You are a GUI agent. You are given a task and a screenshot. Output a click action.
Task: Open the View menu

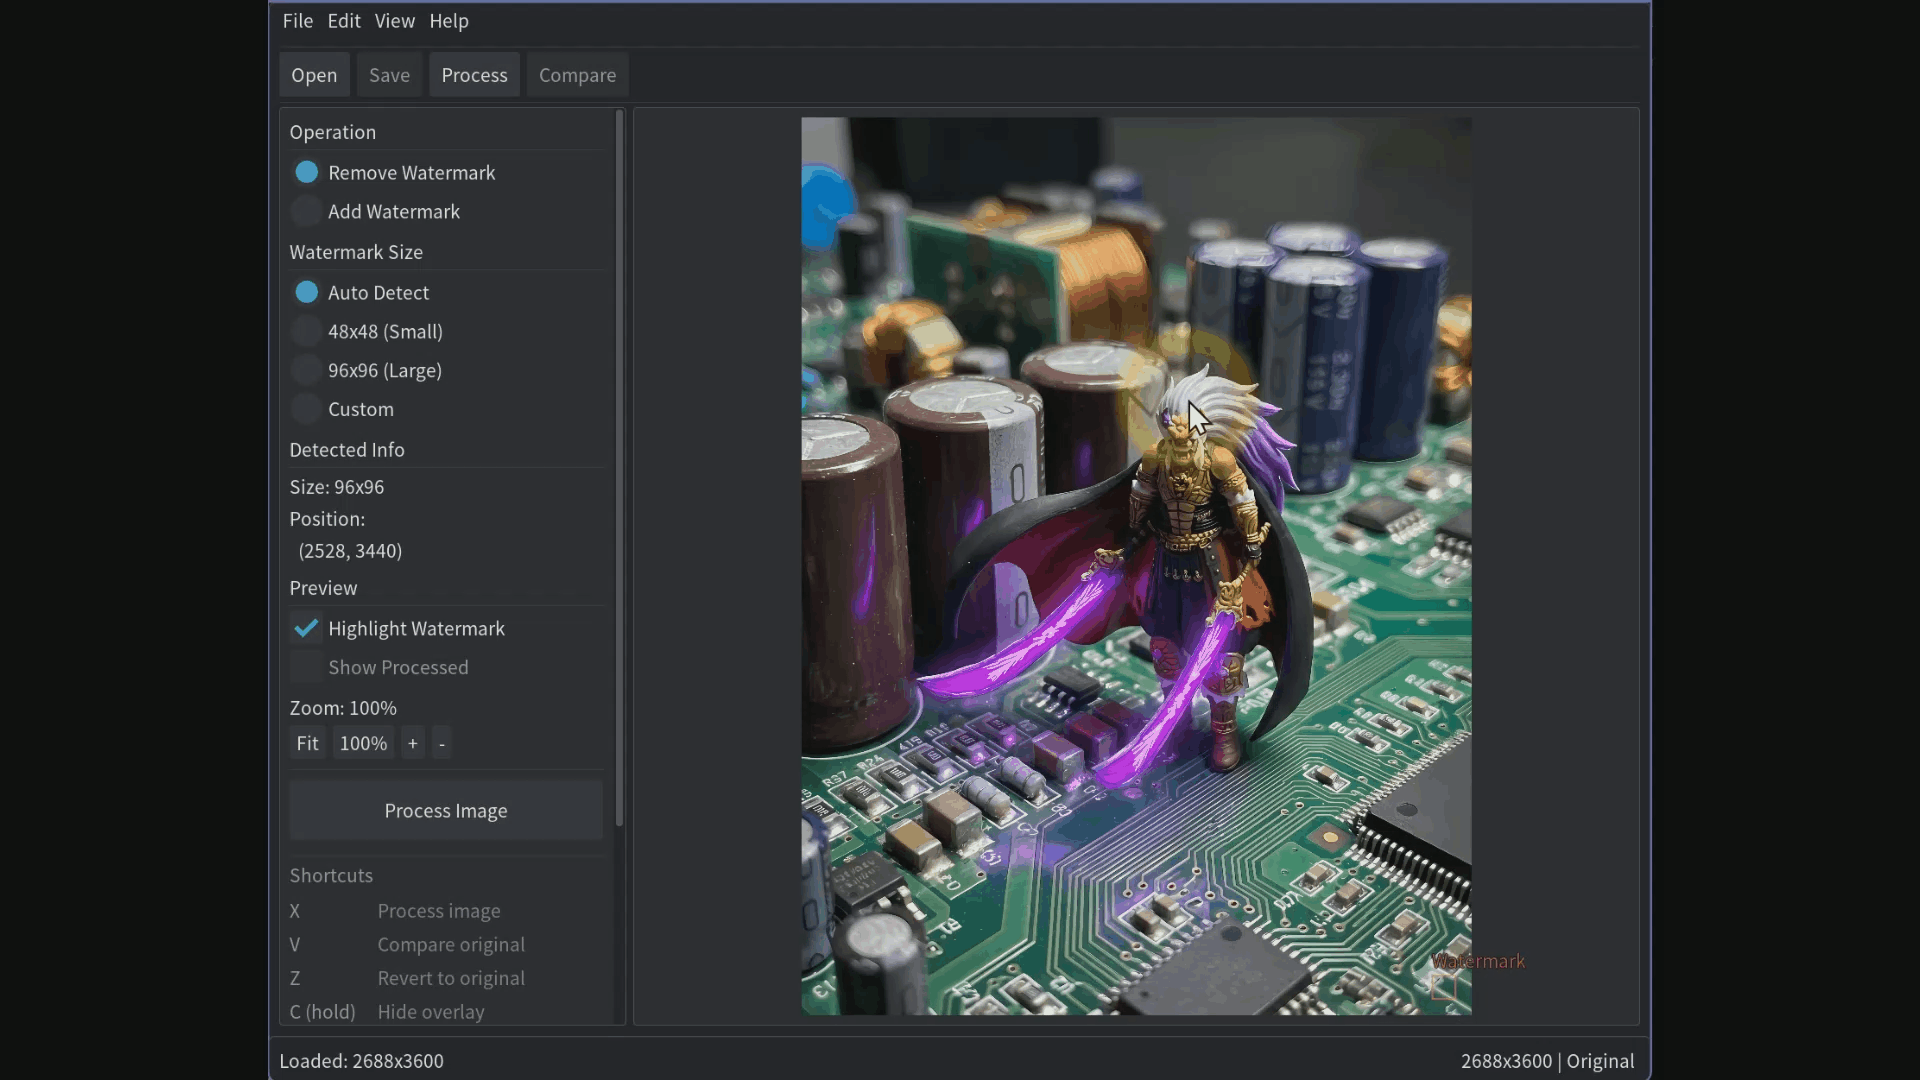coord(394,20)
